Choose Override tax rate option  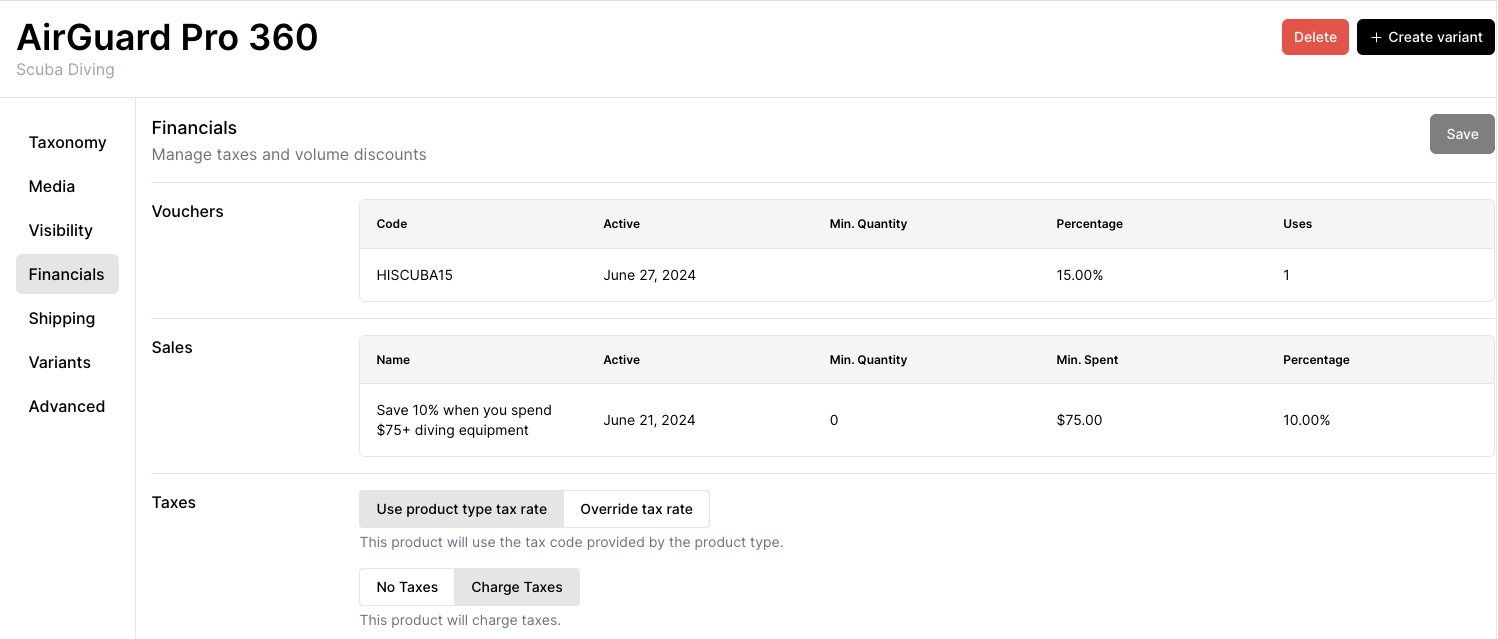tap(636, 509)
